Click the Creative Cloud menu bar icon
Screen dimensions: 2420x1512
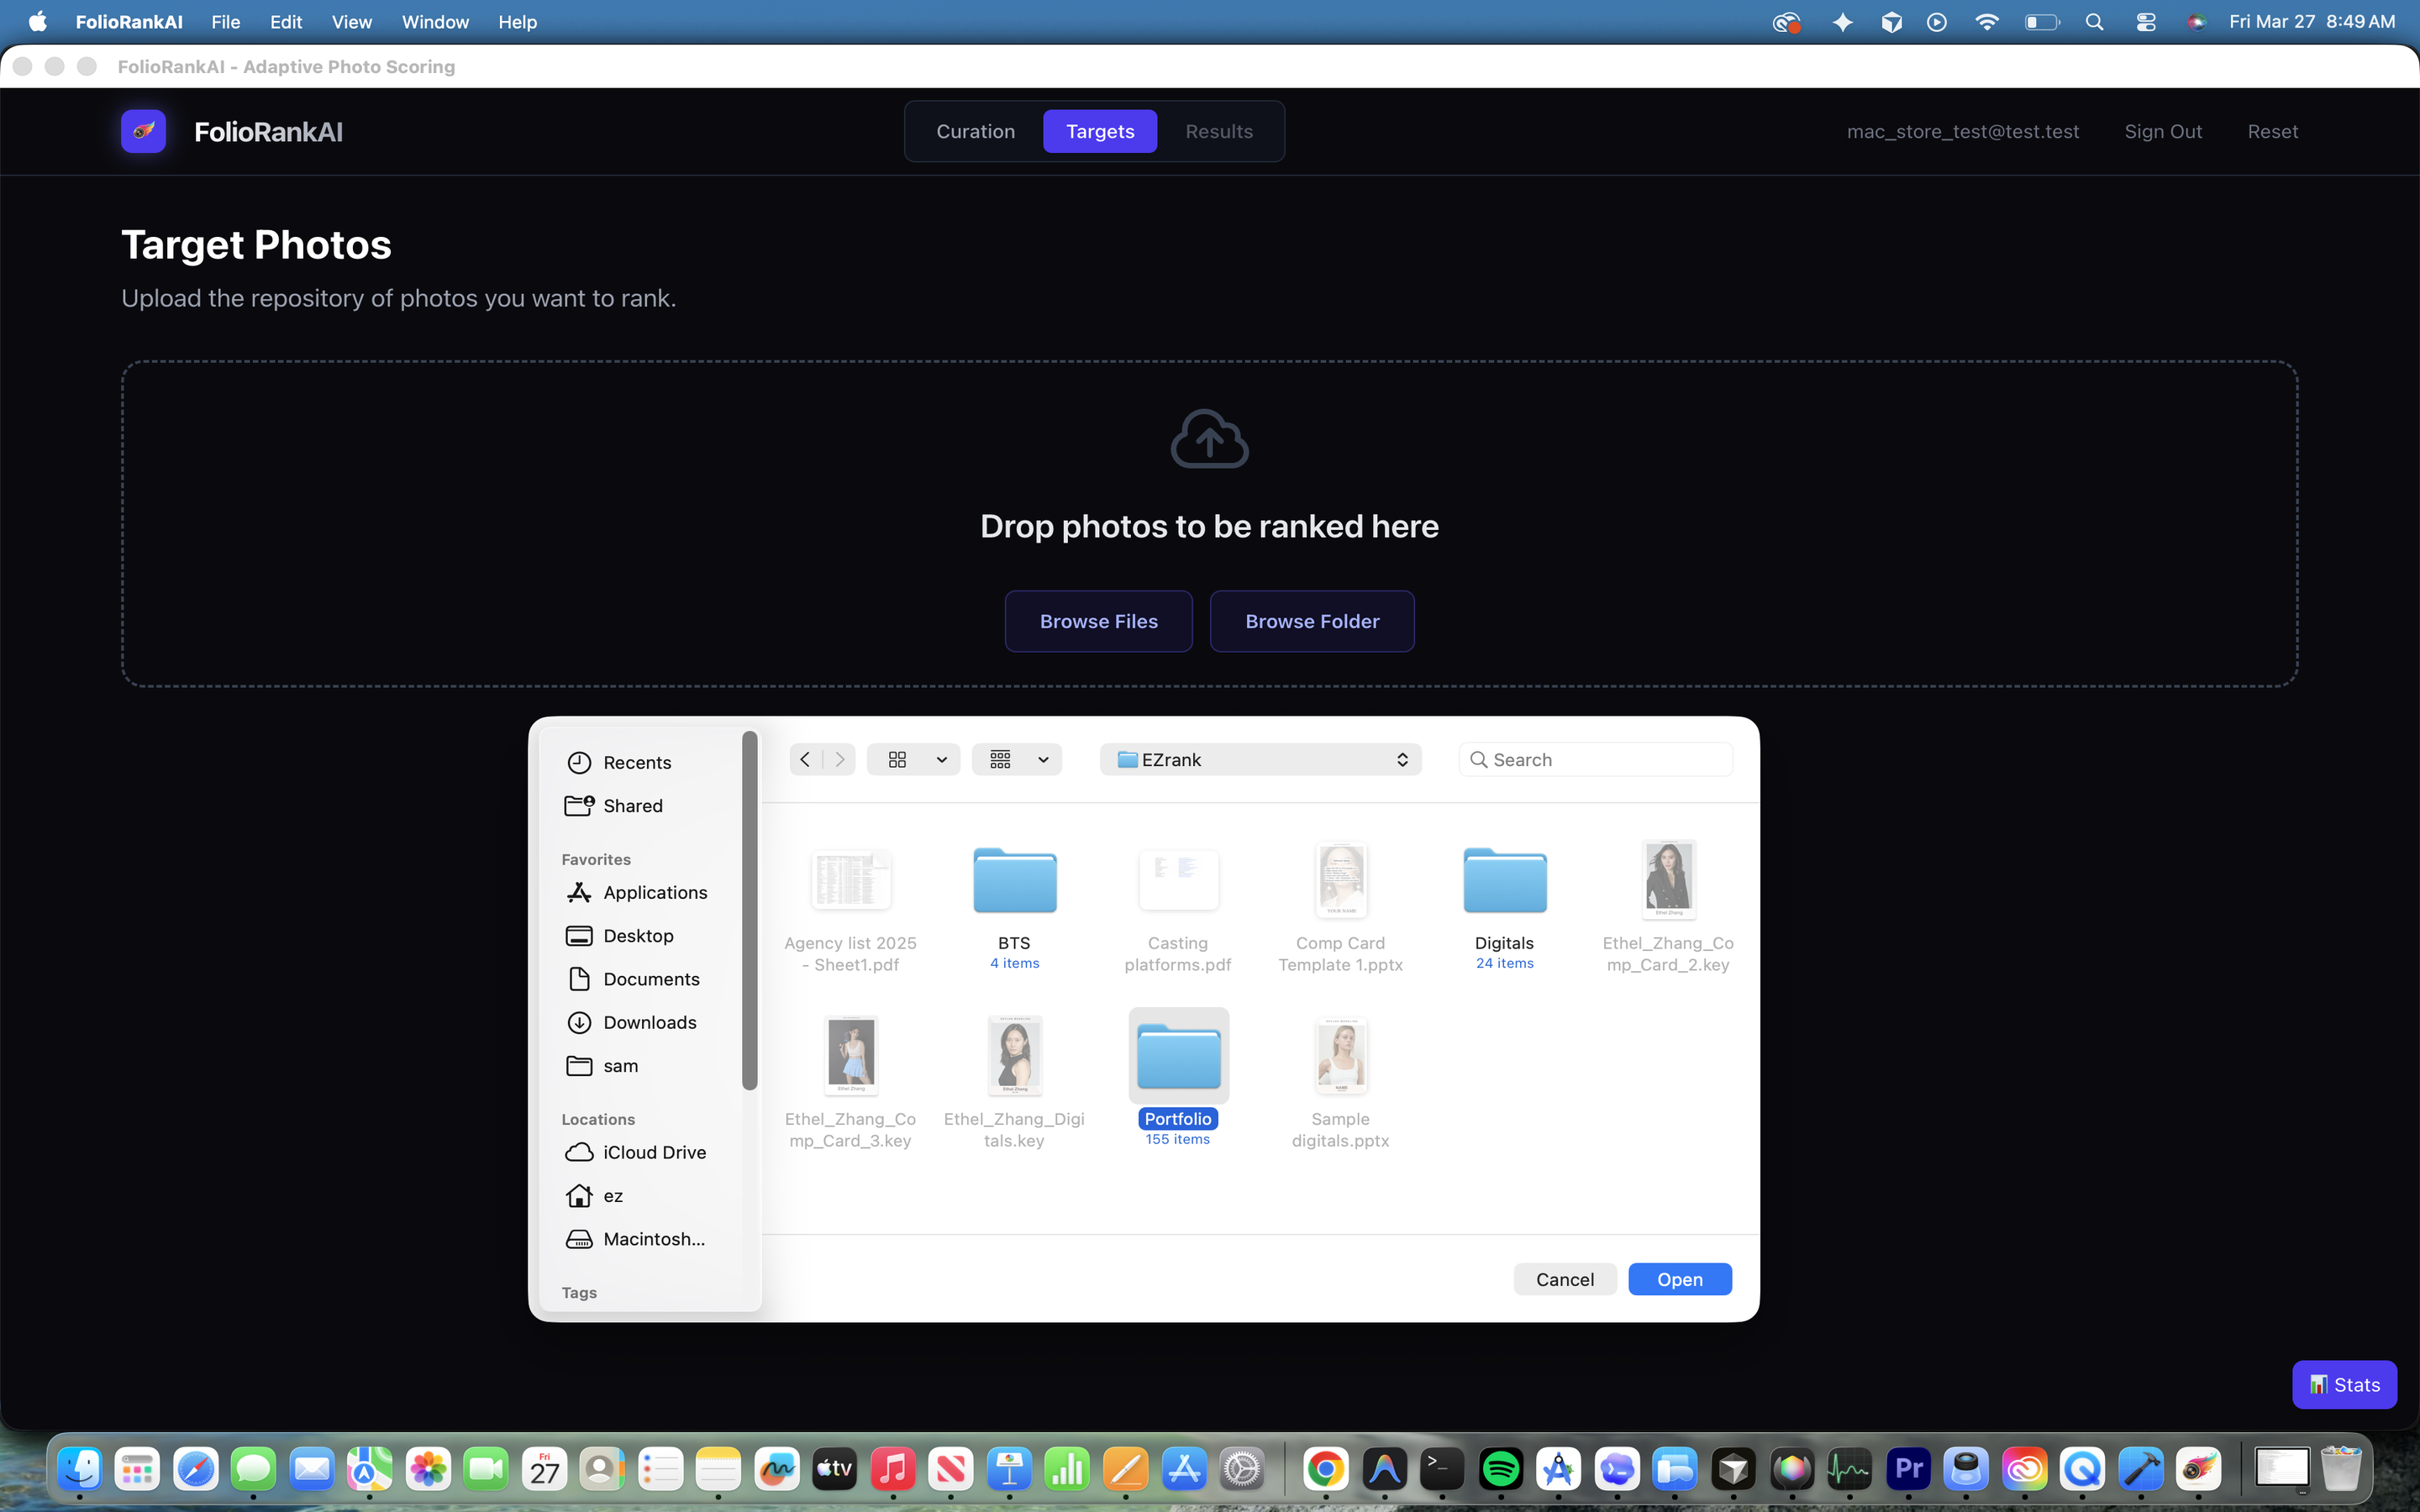point(1786,21)
